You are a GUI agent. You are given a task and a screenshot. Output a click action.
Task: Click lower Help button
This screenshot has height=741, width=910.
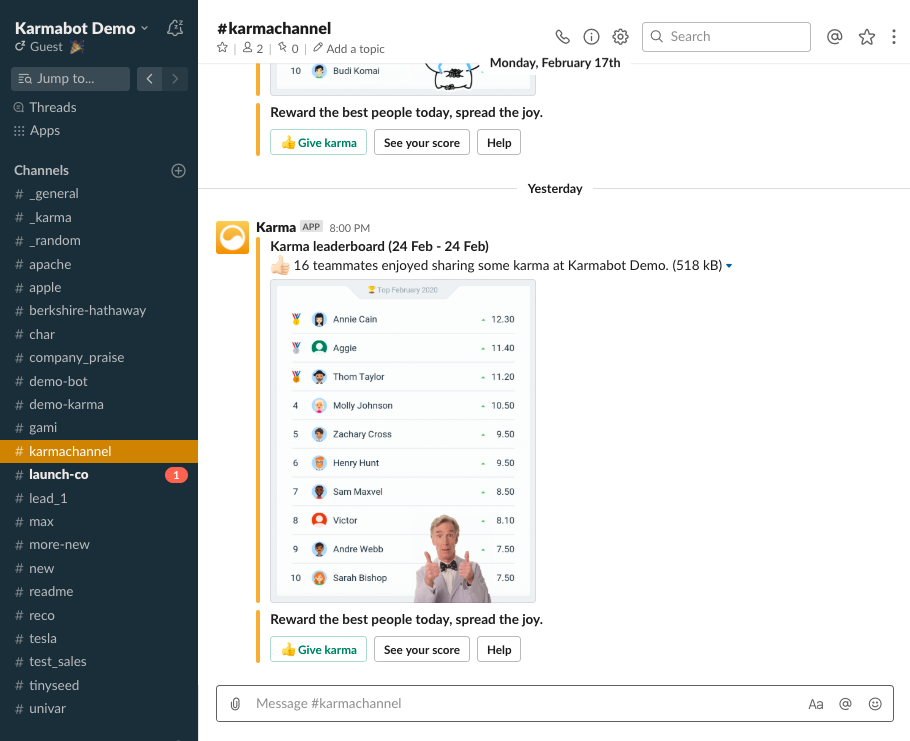(499, 650)
